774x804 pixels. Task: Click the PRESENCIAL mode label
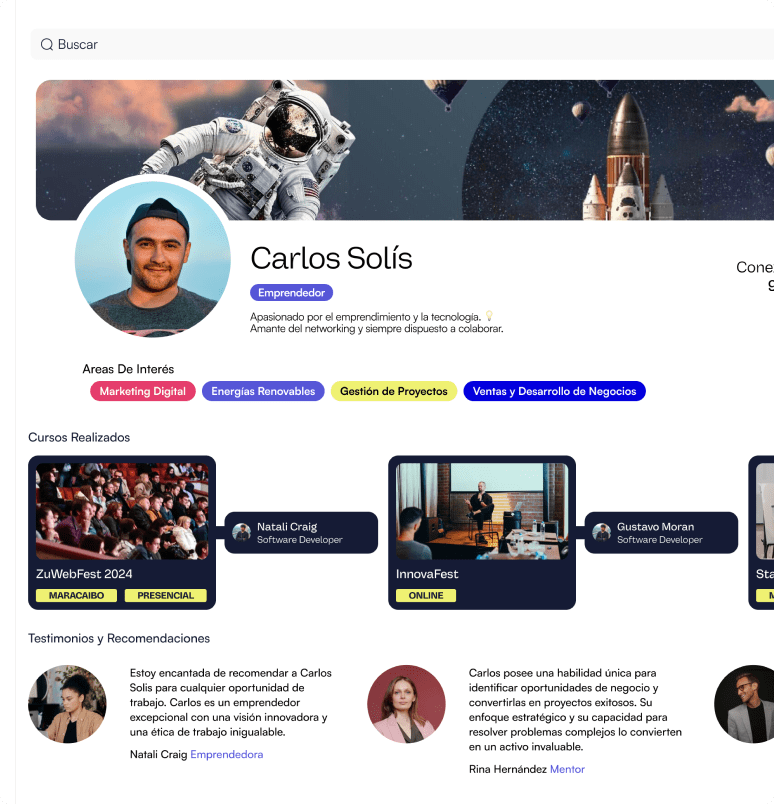165,595
